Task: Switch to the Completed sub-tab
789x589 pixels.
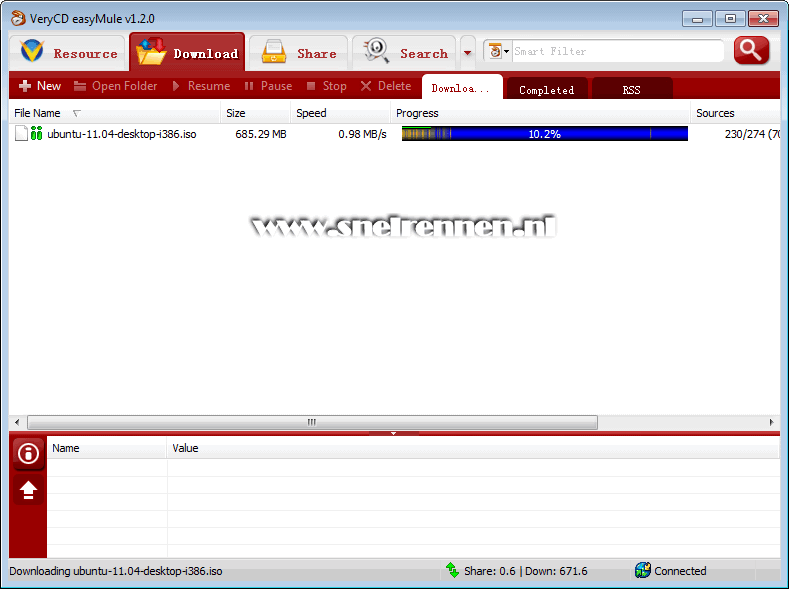Action: [546, 90]
